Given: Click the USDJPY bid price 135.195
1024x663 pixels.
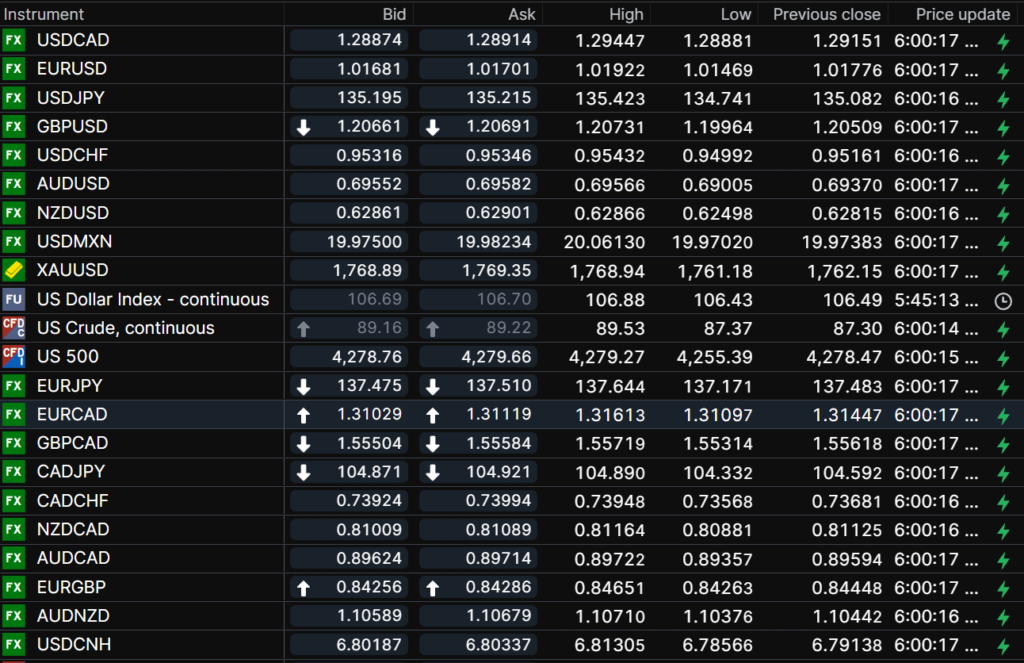Looking at the screenshot, I should point(371,98).
